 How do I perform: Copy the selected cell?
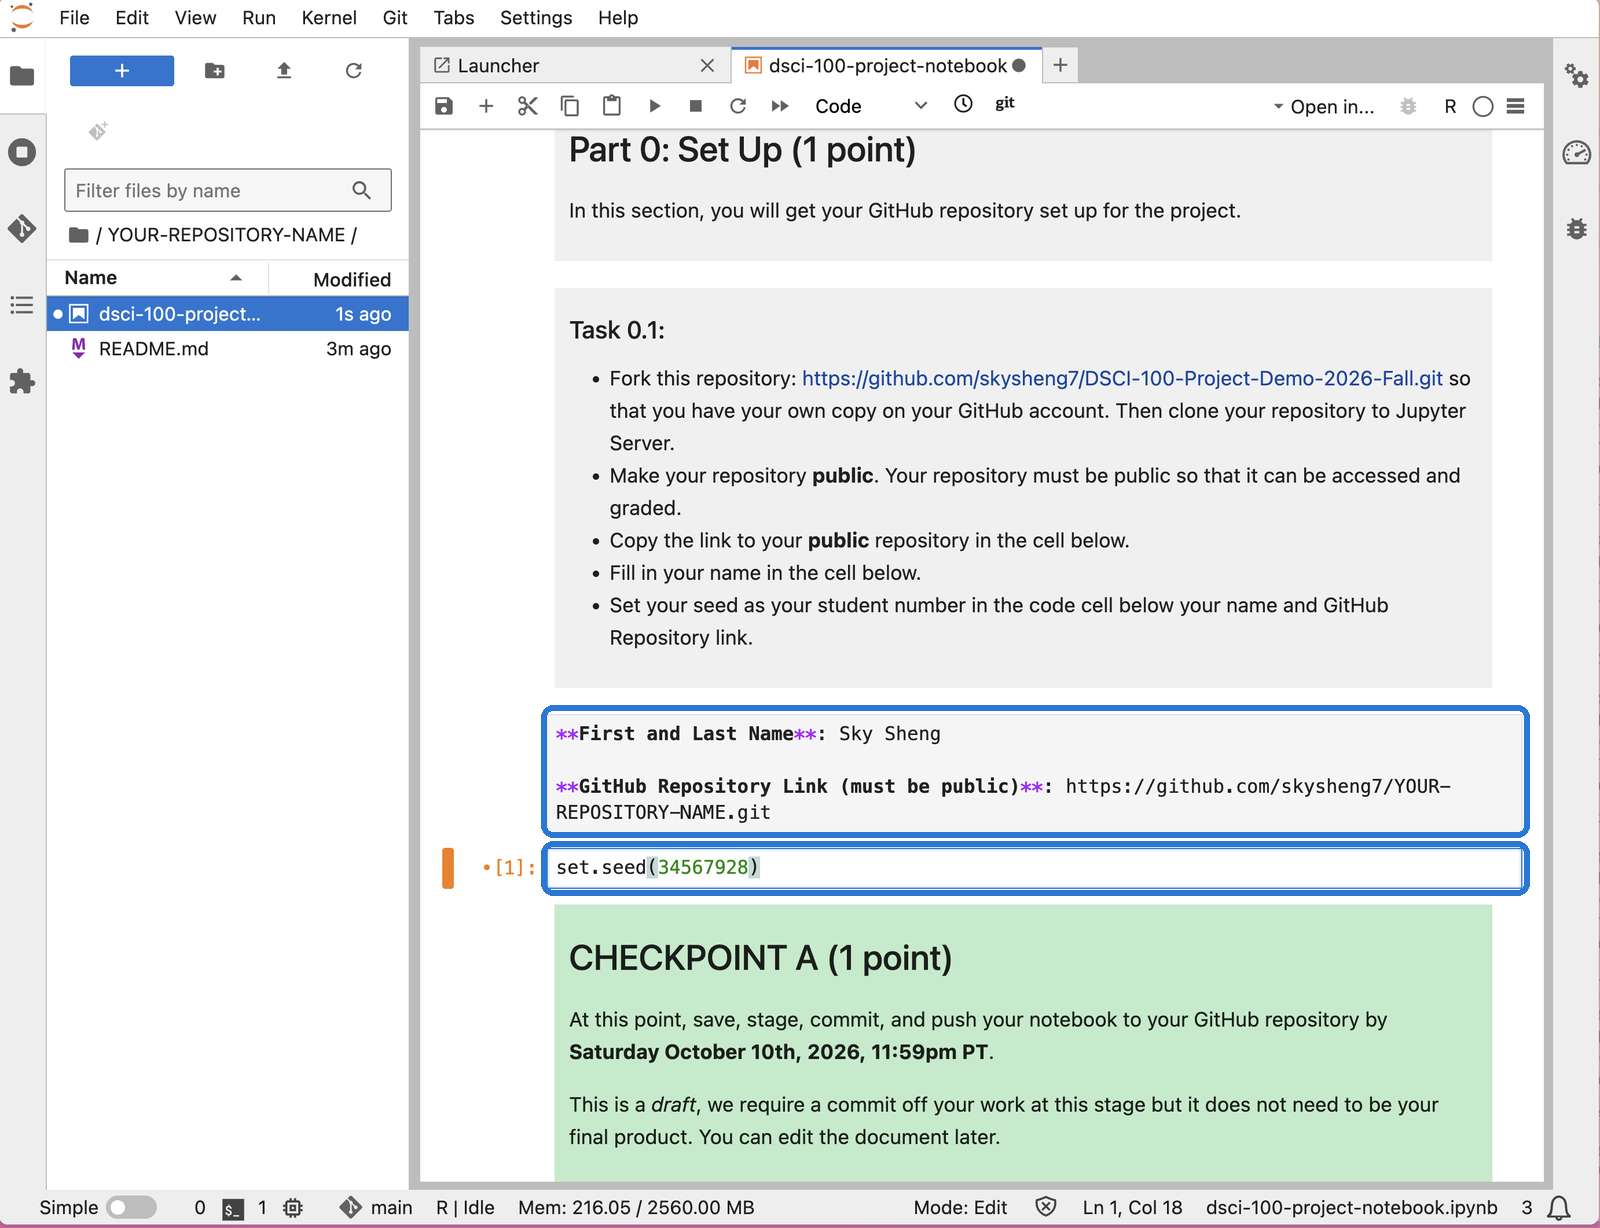click(570, 106)
